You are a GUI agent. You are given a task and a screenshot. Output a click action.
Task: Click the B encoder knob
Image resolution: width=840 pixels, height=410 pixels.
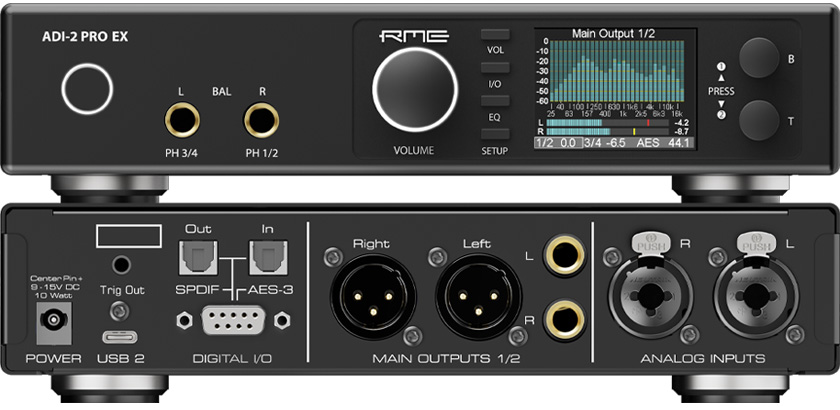(x=759, y=58)
